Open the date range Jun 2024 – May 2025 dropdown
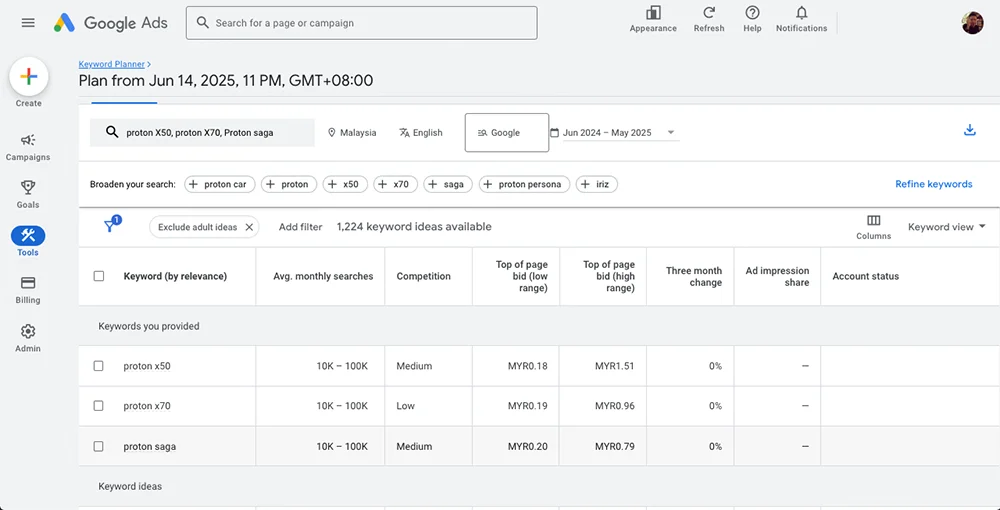This screenshot has height=510, width=1000. click(x=614, y=133)
